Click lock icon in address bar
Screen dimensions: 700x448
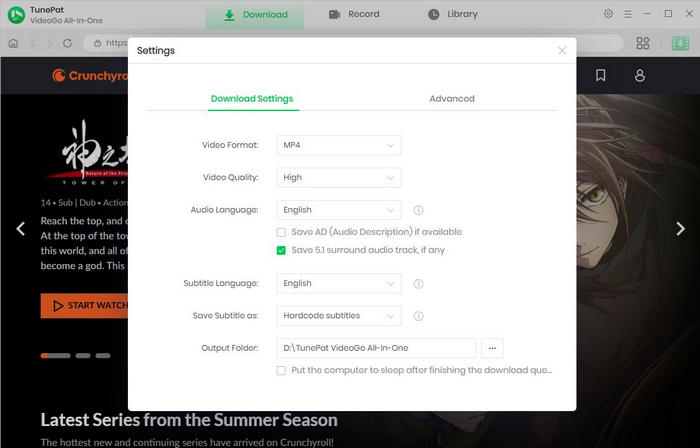97,43
